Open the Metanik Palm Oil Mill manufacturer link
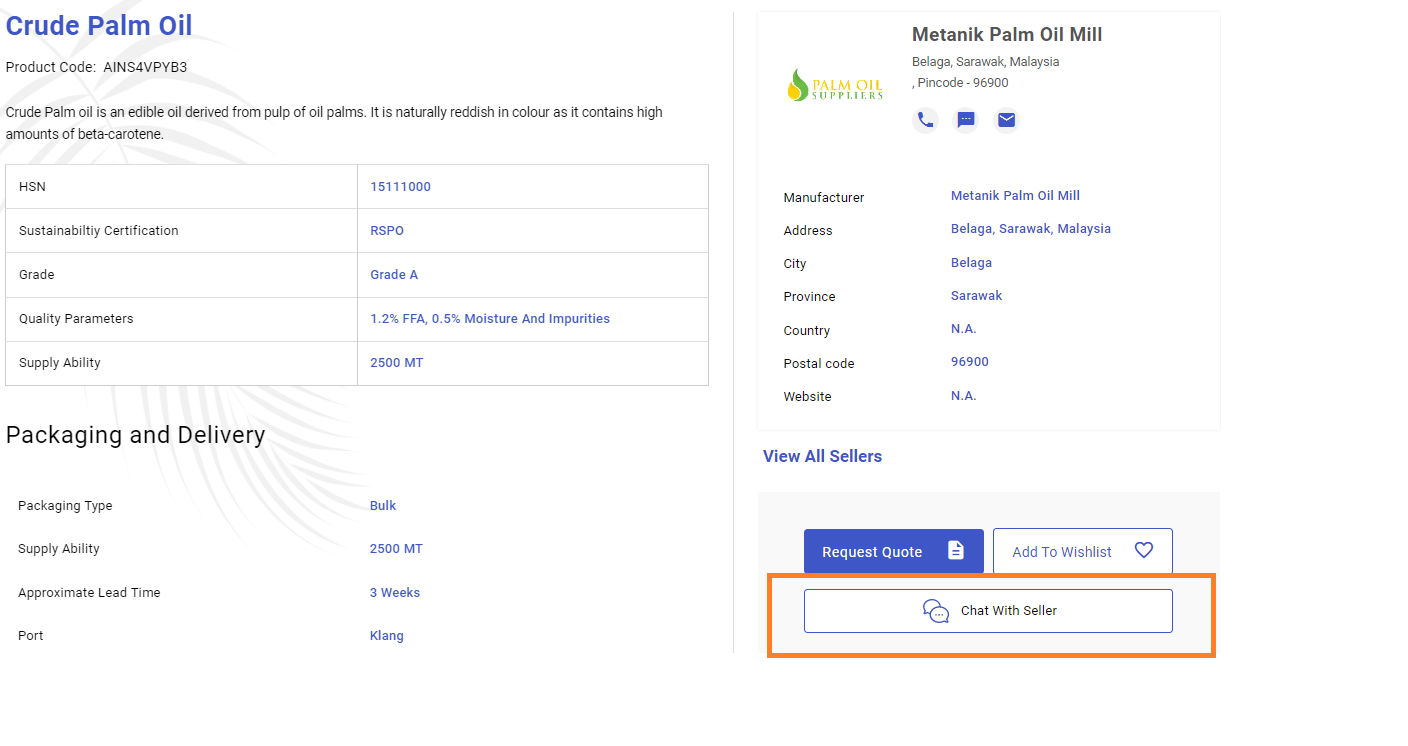Image resolution: width=1408 pixels, height=746 pixels. click(1015, 195)
